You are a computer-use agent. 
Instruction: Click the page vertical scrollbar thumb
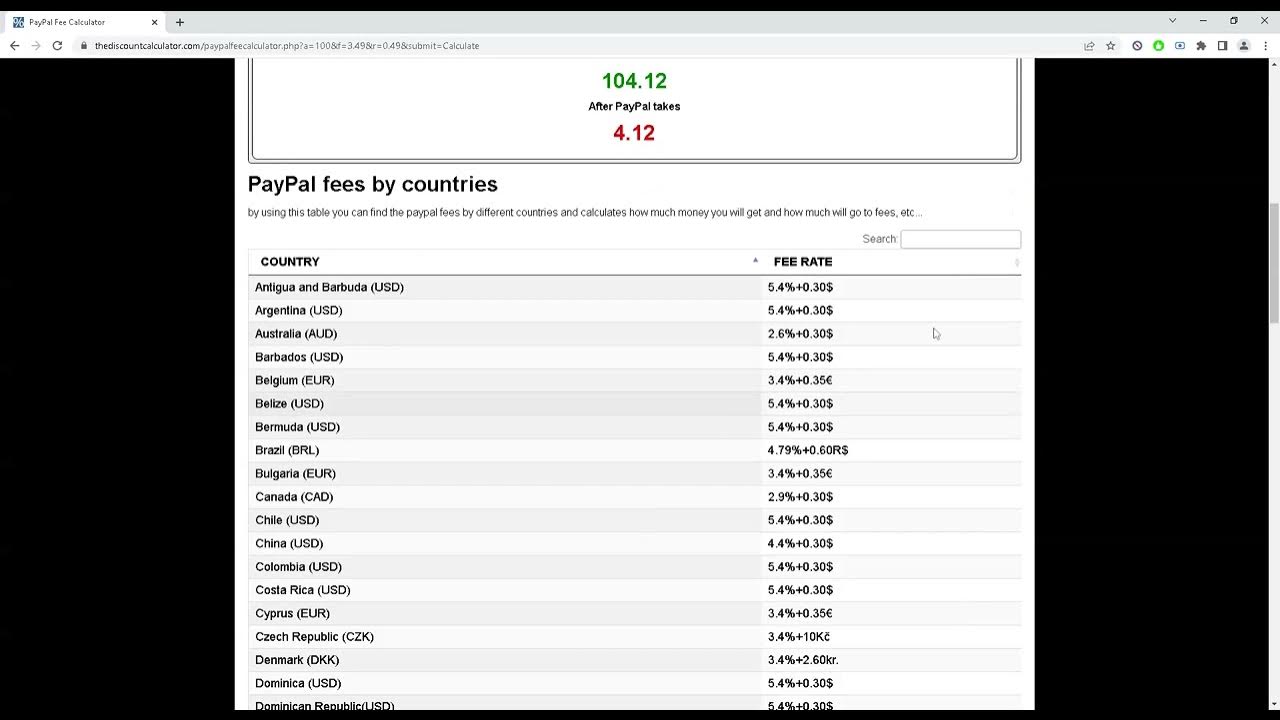pyautogui.click(x=1274, y=263)
